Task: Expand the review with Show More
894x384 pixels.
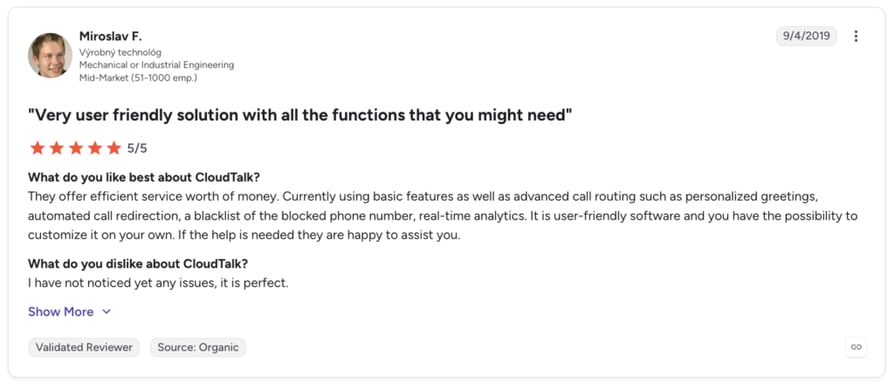Action: (60, 312)
